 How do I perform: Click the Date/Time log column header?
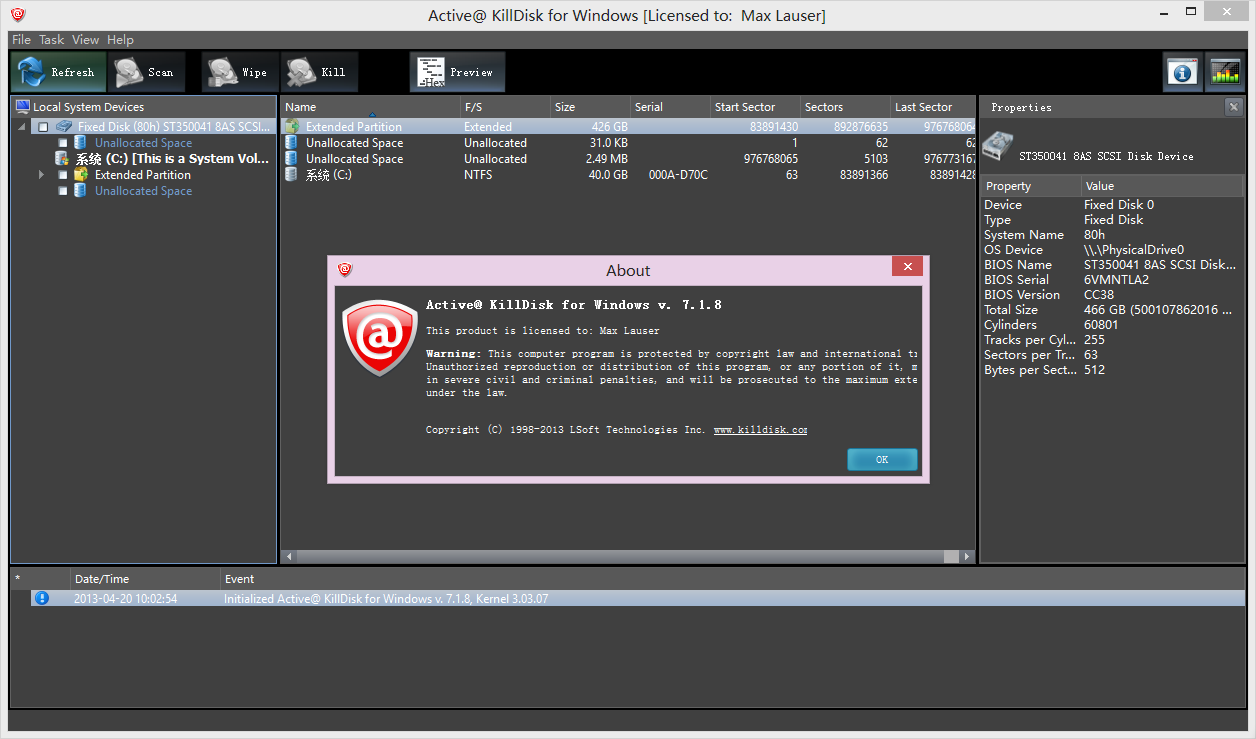[x=145, y=579]
